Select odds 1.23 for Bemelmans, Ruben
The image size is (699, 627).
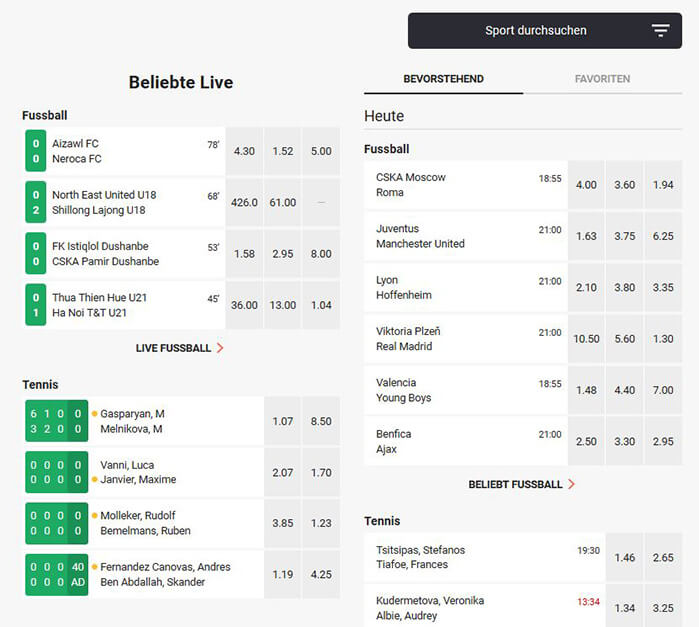[x=321, y=523]
